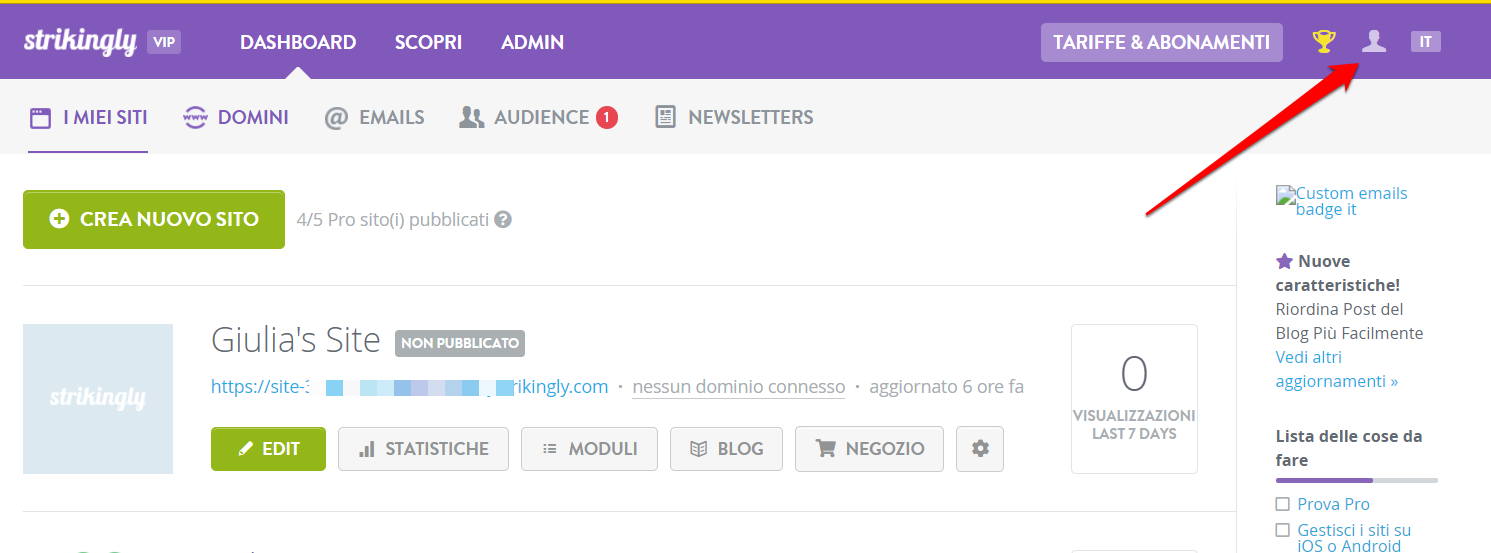Click nessun dominio connesso link
The width and height of the screenshot is (1491, 553).
(x=738, y=386)
